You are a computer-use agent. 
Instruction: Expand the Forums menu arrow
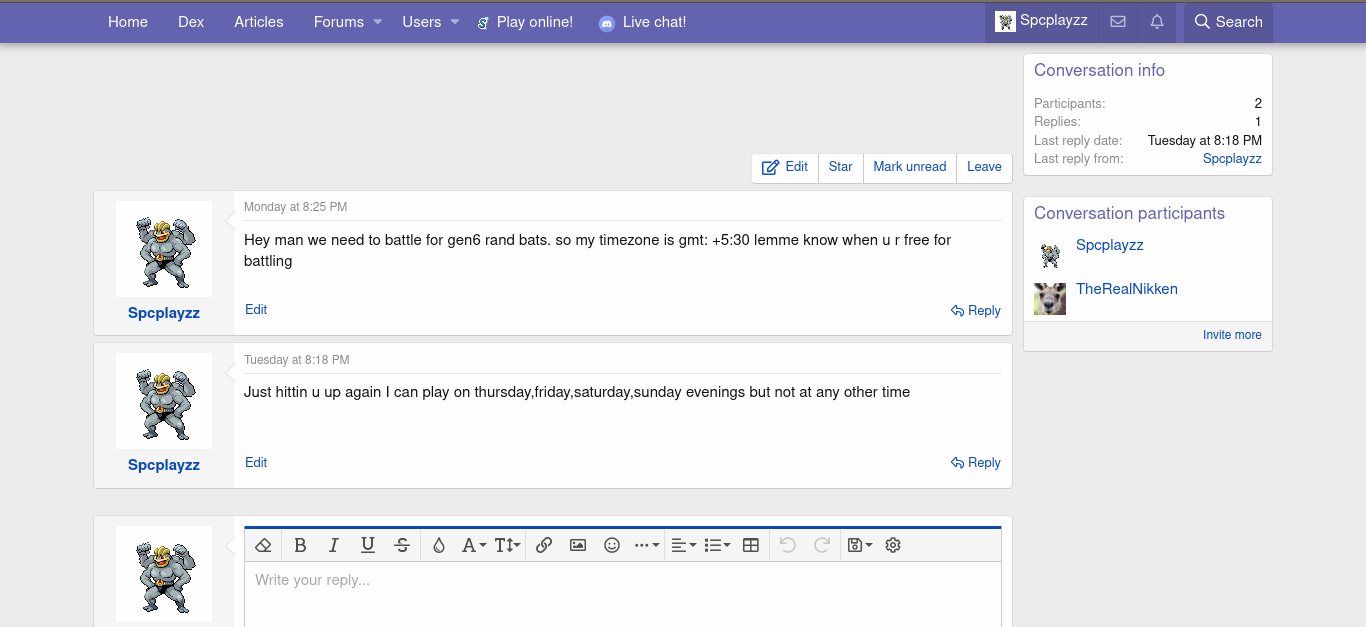[x=378, y=22]
